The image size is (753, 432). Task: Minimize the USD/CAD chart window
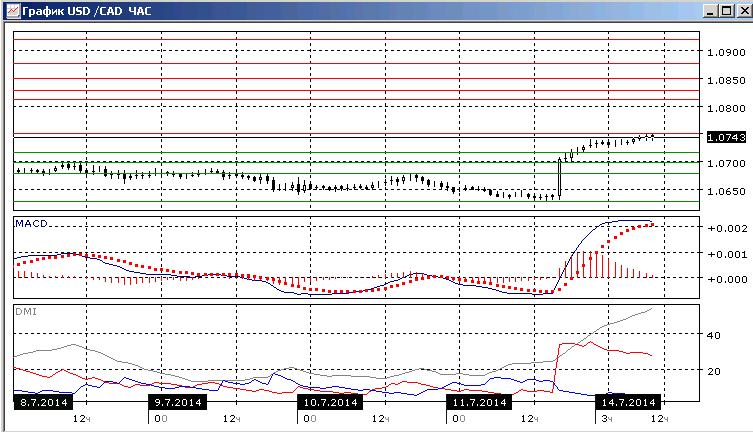point(711,11)
